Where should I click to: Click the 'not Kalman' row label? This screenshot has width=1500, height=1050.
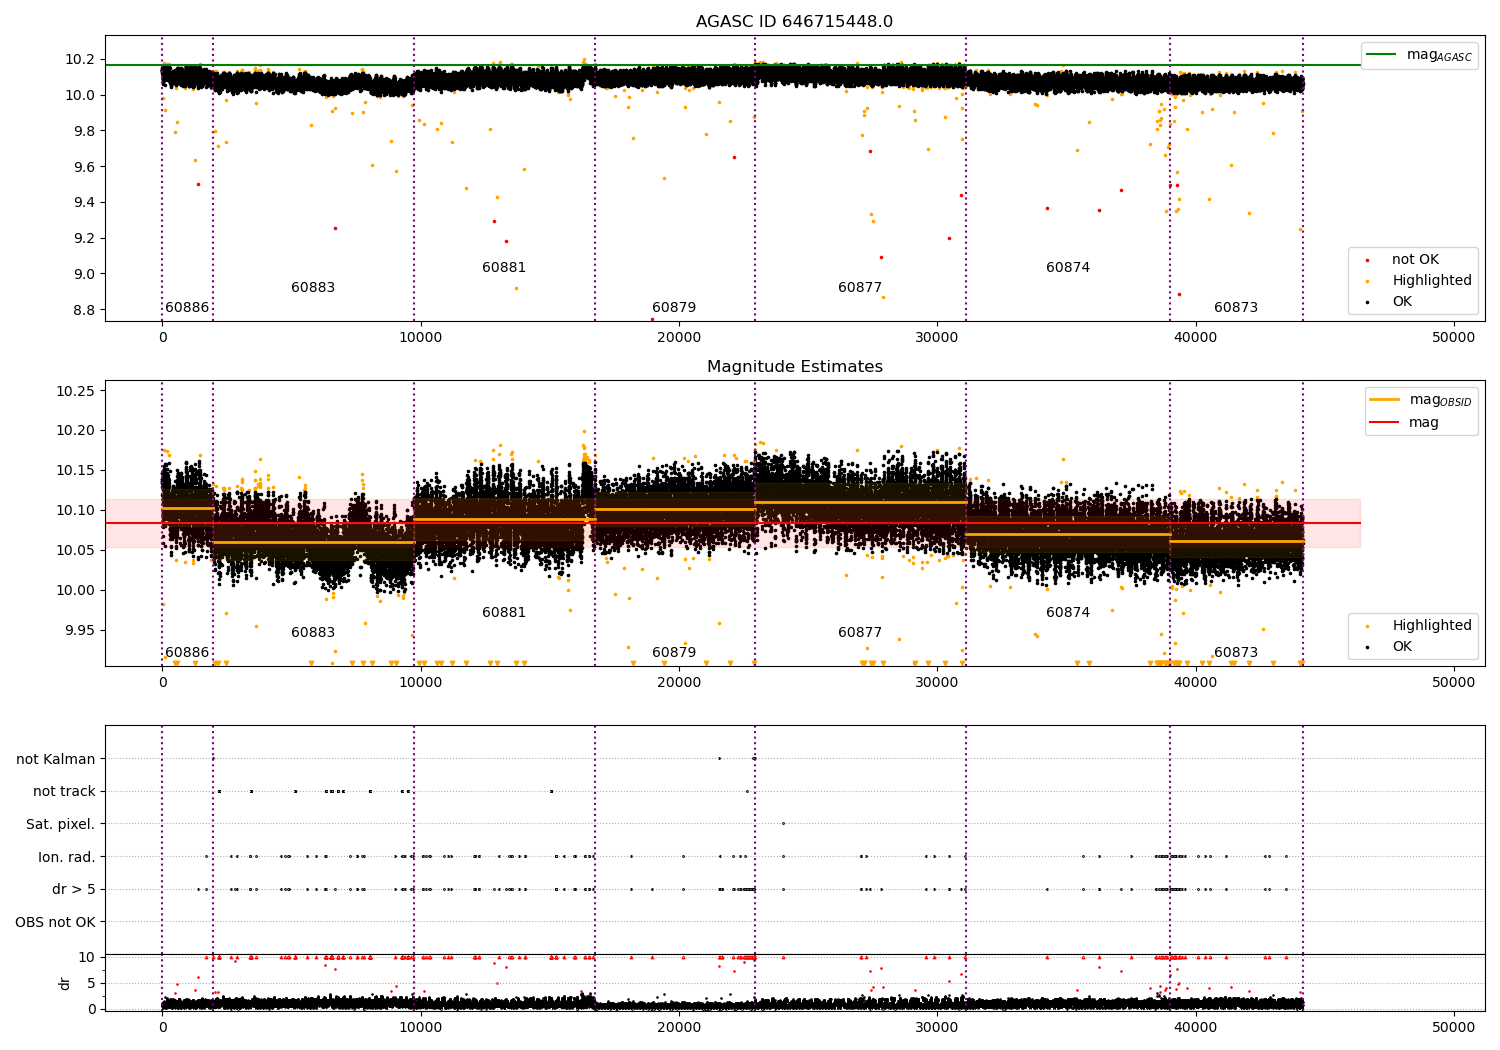click(56, 759)
